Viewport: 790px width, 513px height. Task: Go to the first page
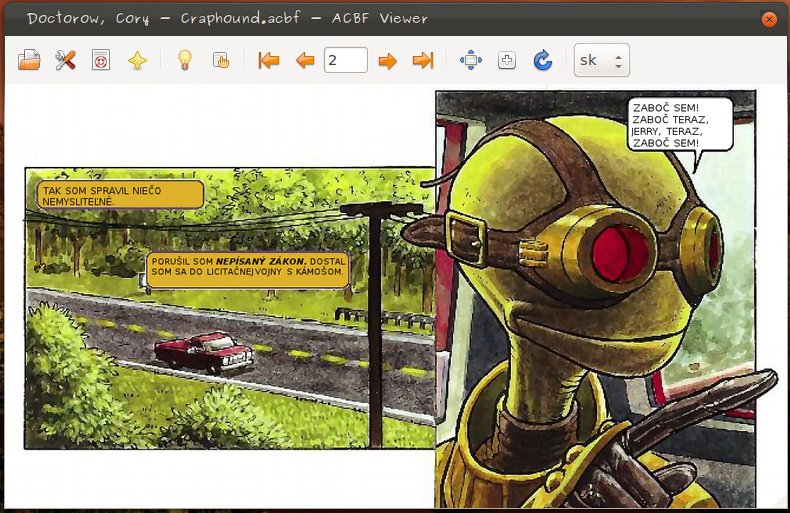[x=269, y=60]
